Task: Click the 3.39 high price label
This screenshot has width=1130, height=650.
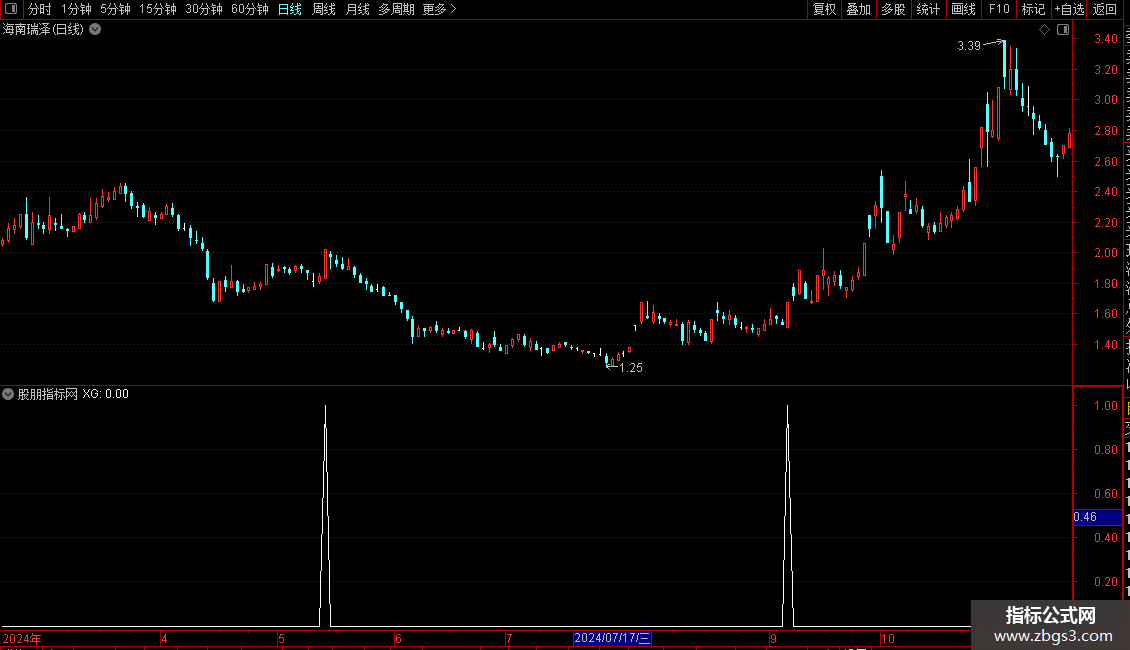Action: point(969,46)
